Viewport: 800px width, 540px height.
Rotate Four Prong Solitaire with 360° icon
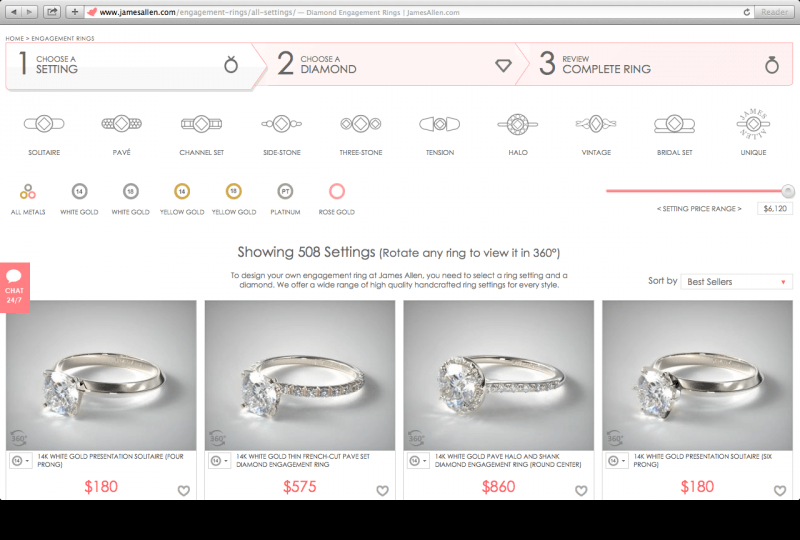pos(18,438)
